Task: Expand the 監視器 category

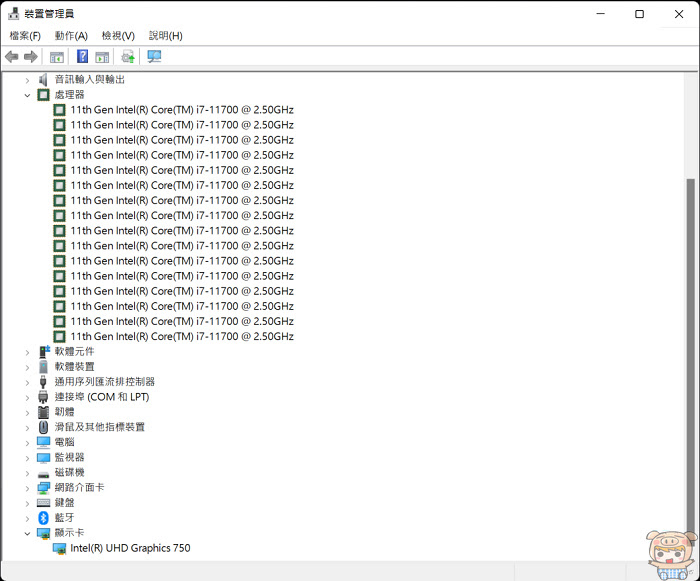Action: point(27,458)
